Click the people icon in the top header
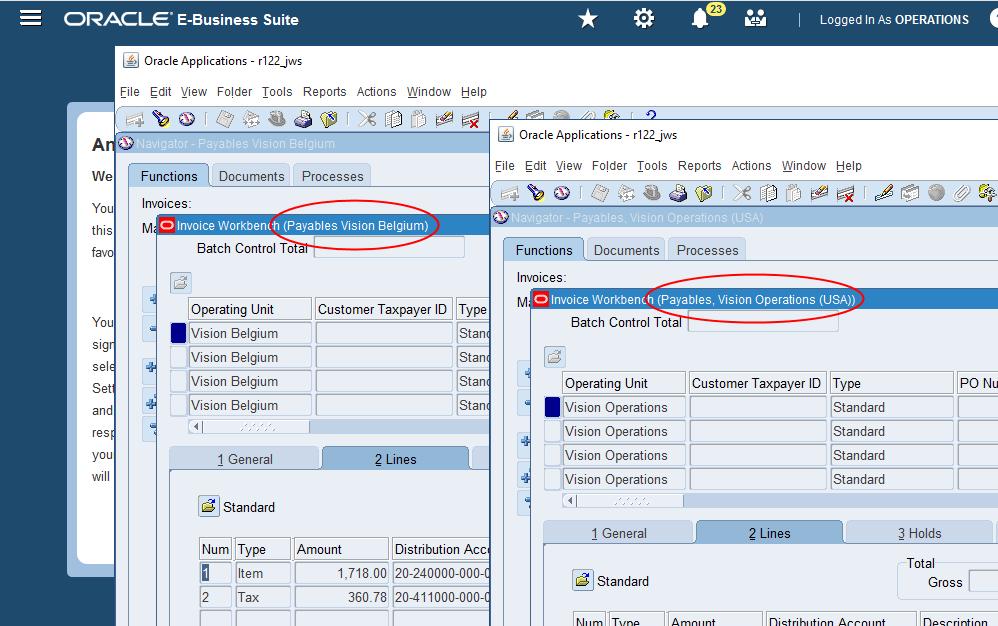The width and height of the screenshot is (998, 626). pyautogui.click(x=756, y=19)
